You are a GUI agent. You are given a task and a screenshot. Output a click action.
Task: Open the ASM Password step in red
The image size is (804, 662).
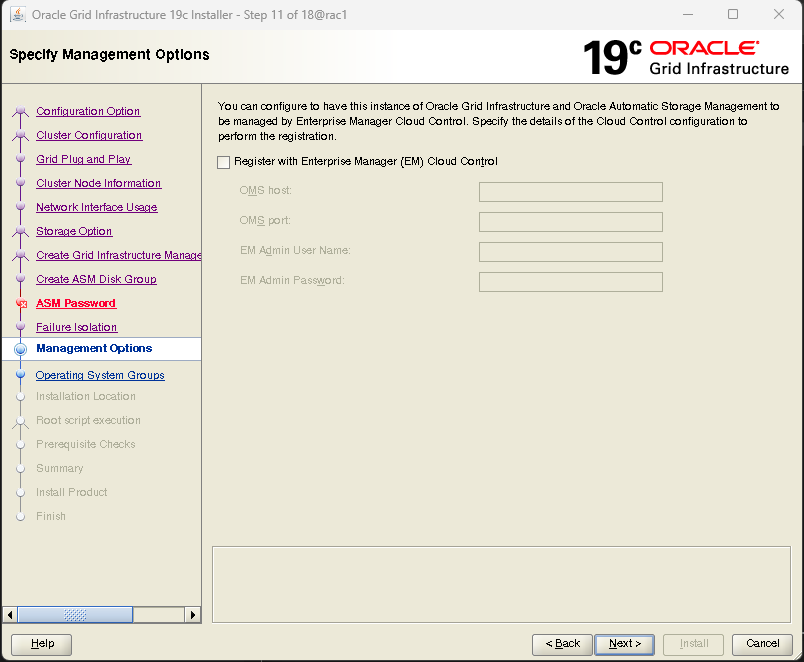point(76,303)
